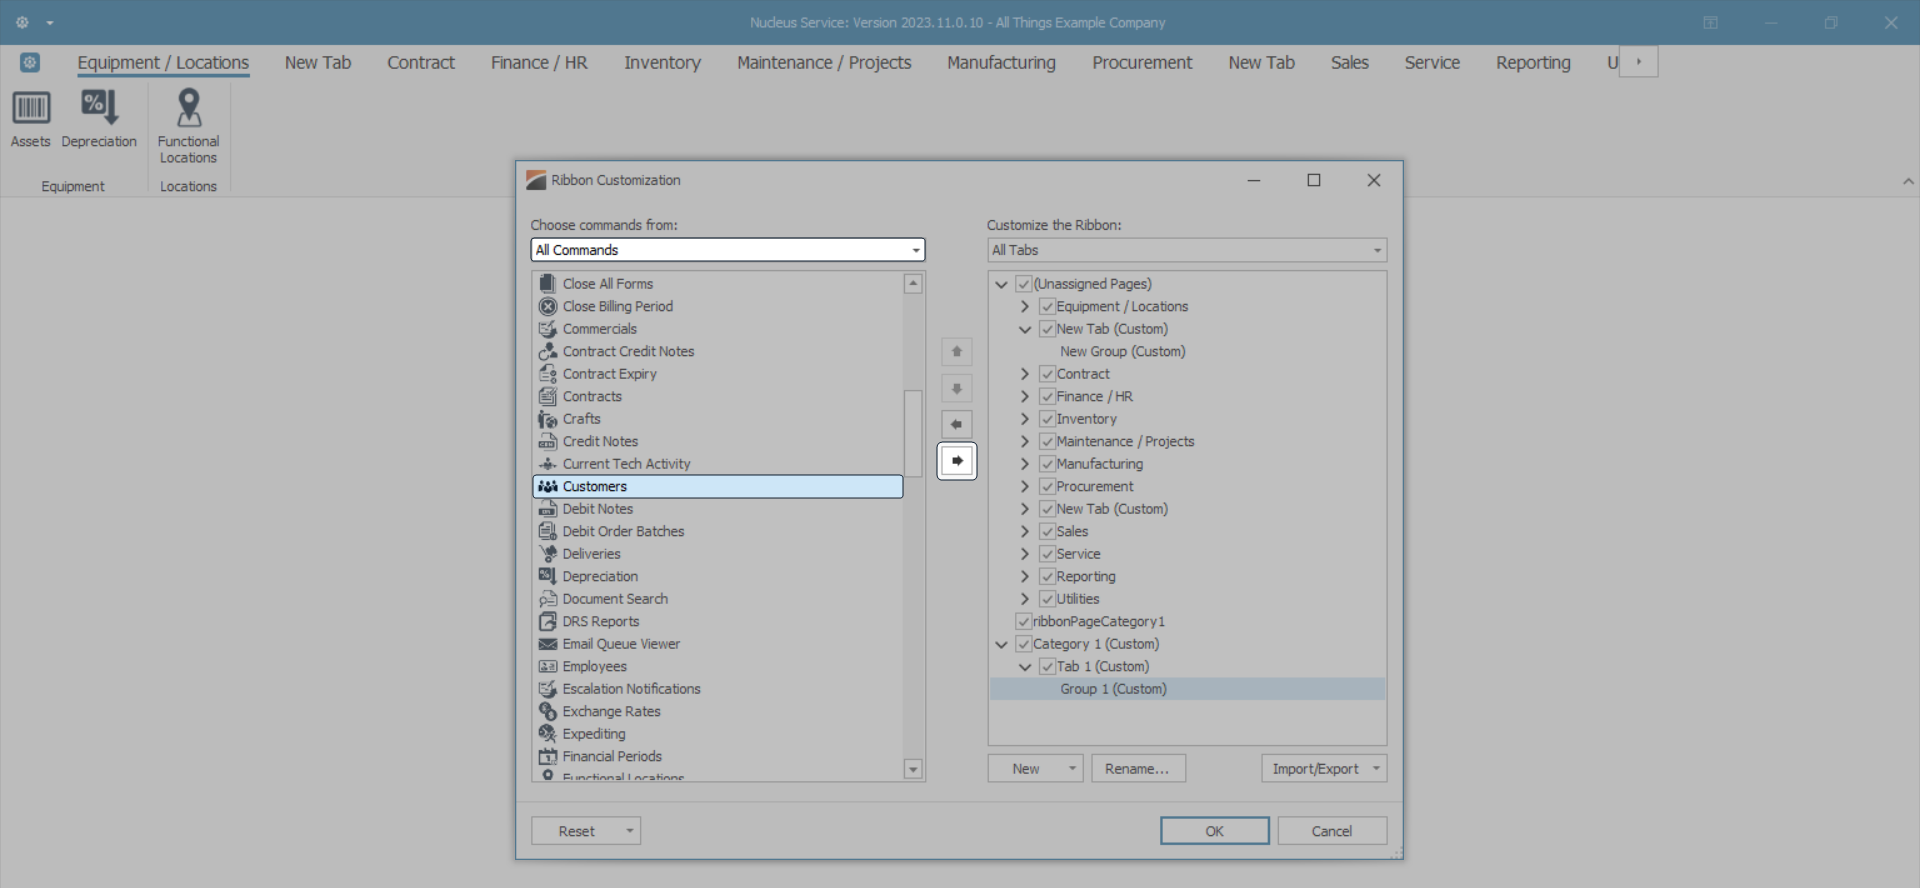Screen dimensions: 1920x888
Task: Go to the Procurement ribbon tab
Action: coord(1142,62)
